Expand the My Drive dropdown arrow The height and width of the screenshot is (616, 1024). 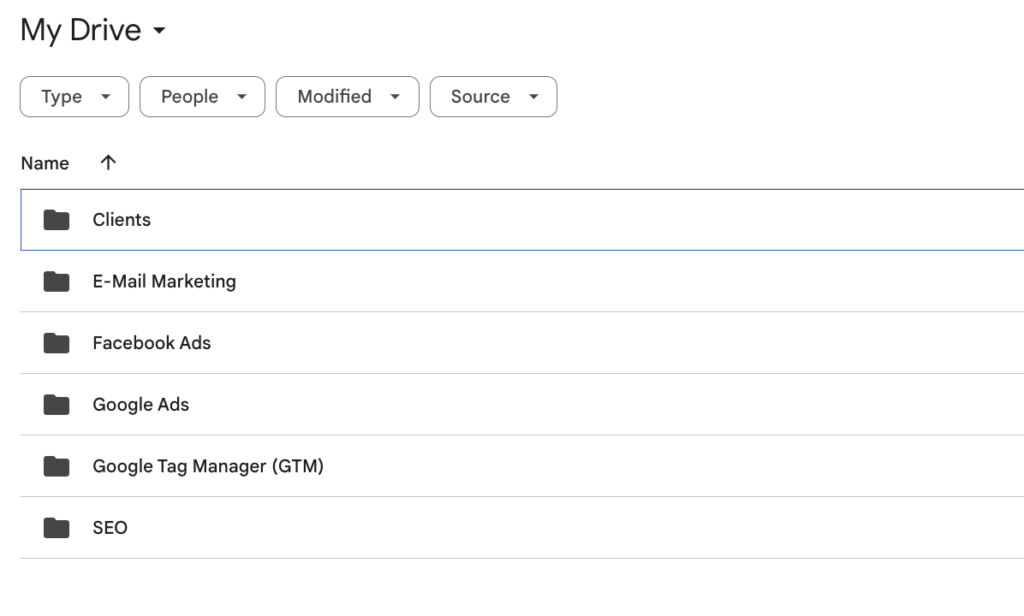159,31
